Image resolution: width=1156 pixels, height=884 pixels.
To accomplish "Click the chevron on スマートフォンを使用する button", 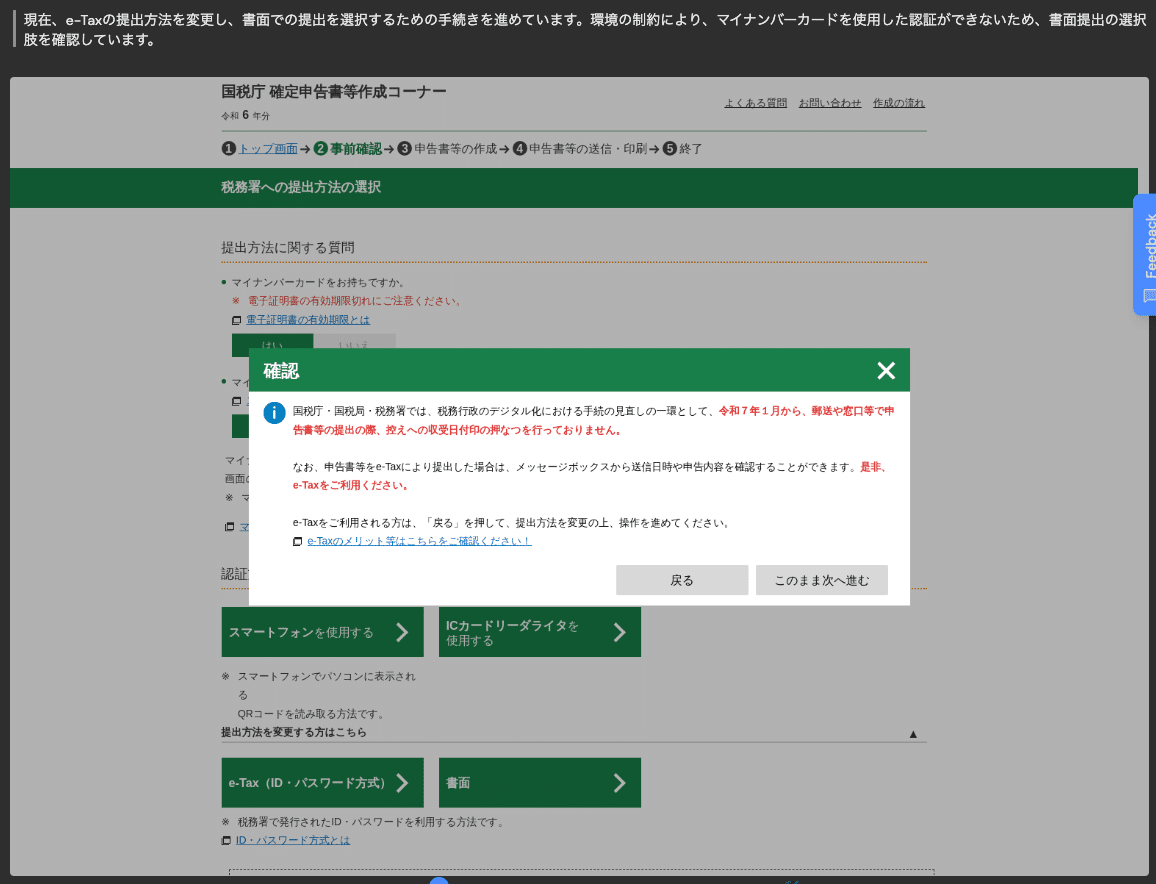I will click(404, 631).
